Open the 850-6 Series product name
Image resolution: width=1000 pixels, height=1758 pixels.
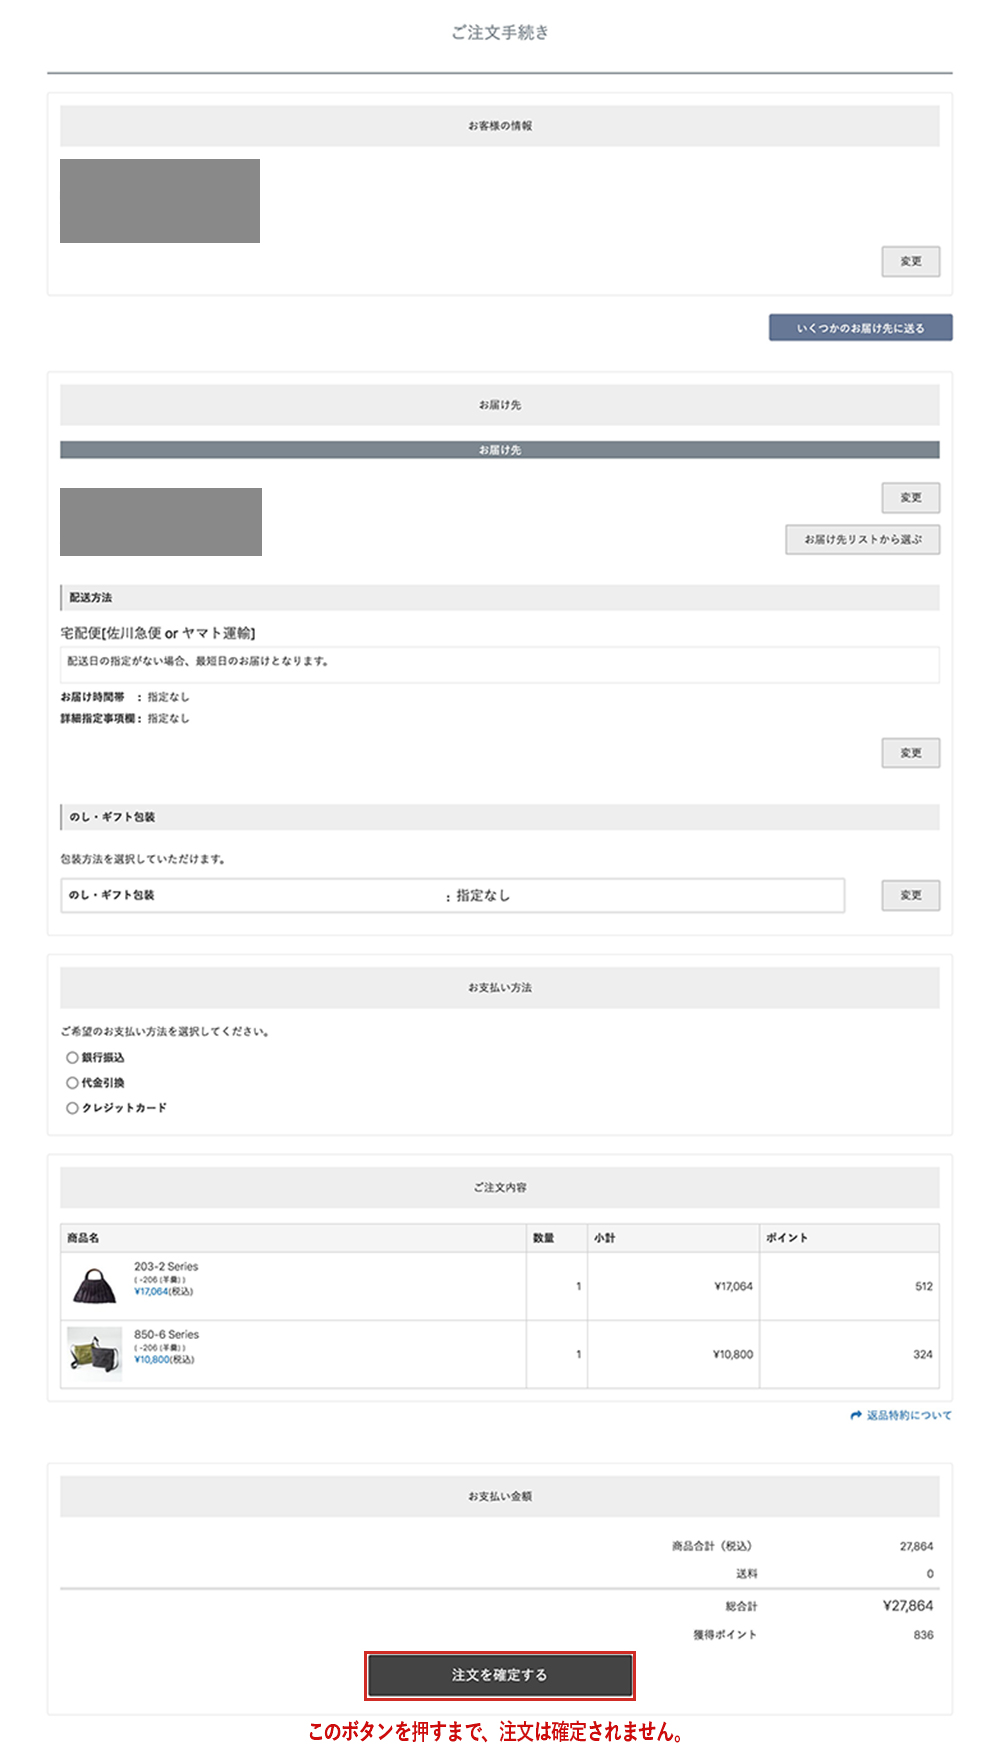(x=166, y=1334)
